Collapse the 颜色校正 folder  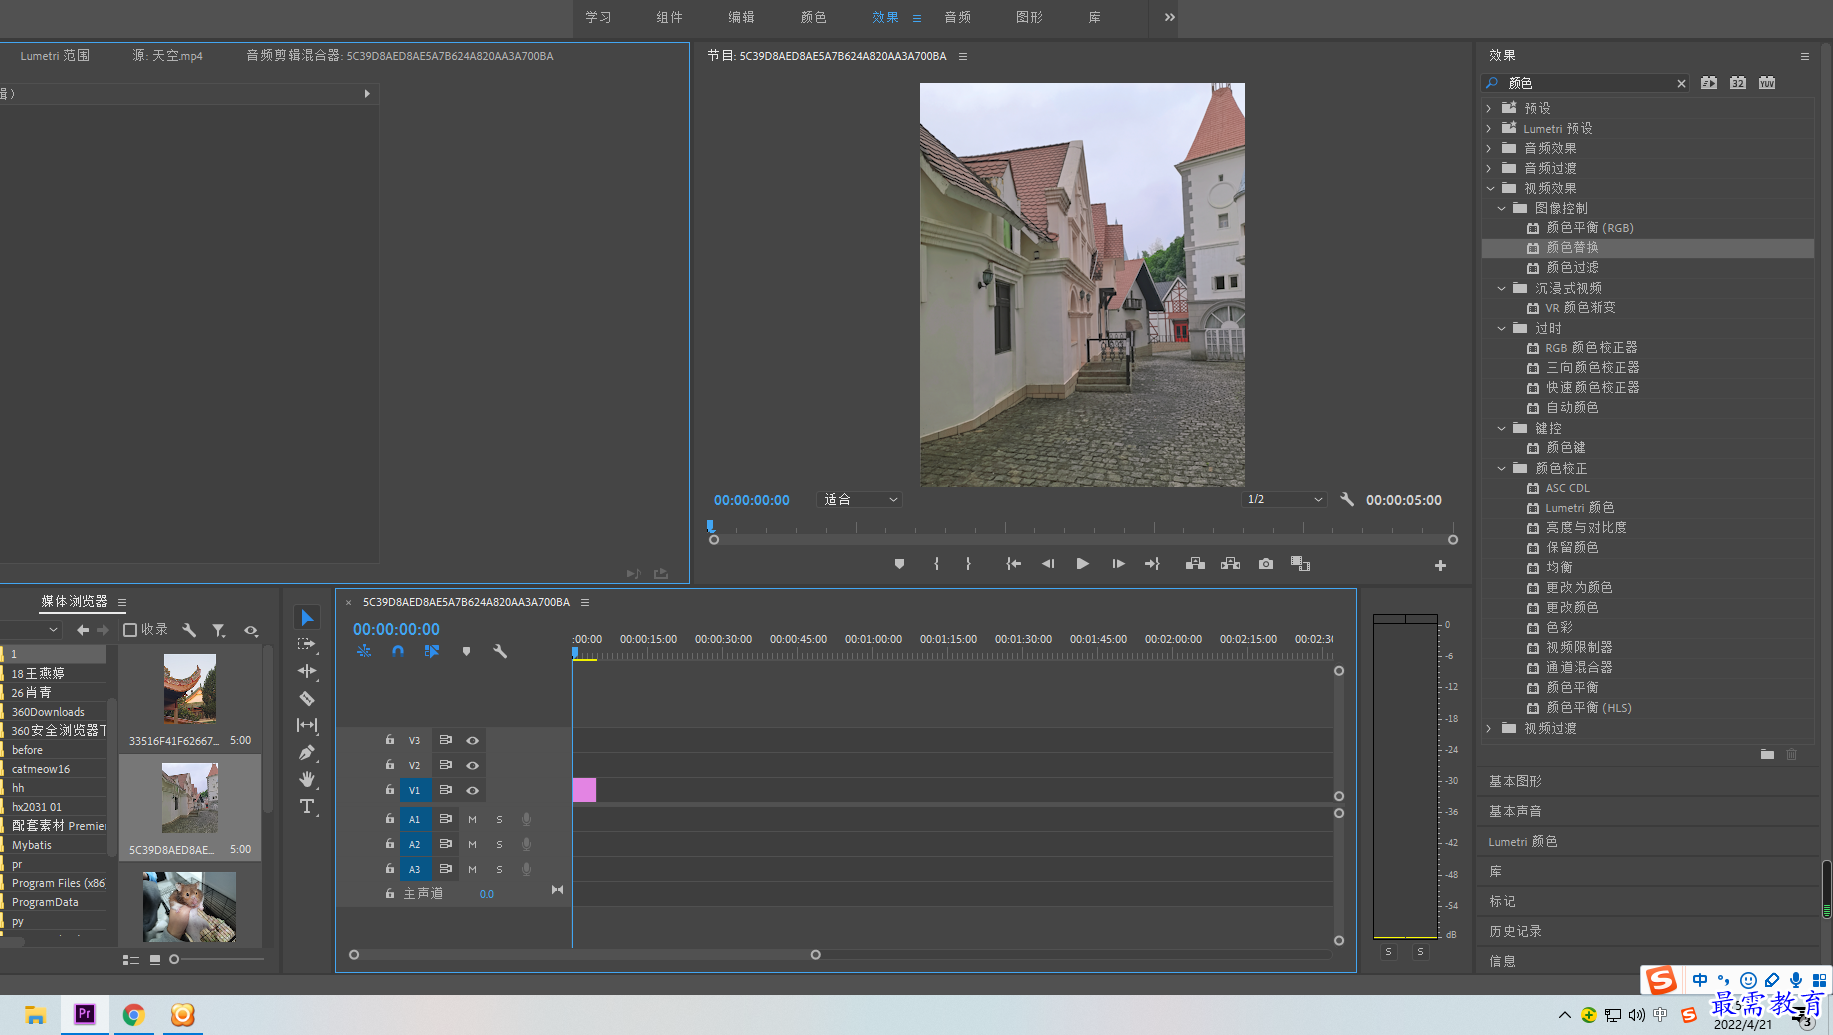pos(1501,468)
